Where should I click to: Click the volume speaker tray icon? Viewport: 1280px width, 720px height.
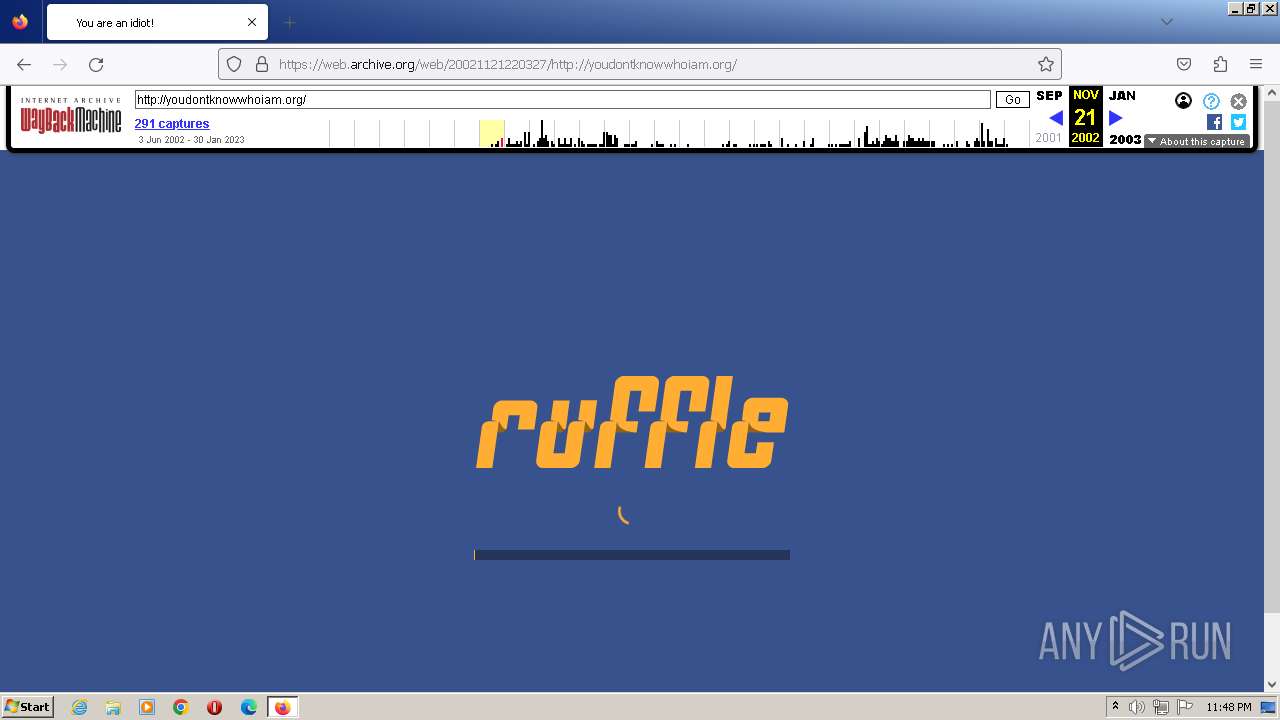point(1137,707)
